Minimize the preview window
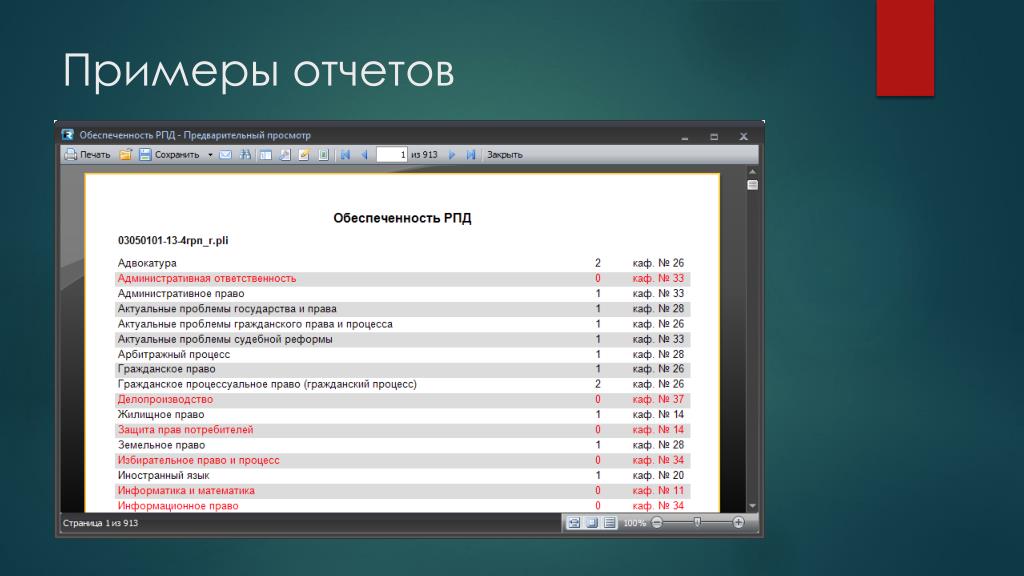 pyautogui.click(x=684, y=137)
